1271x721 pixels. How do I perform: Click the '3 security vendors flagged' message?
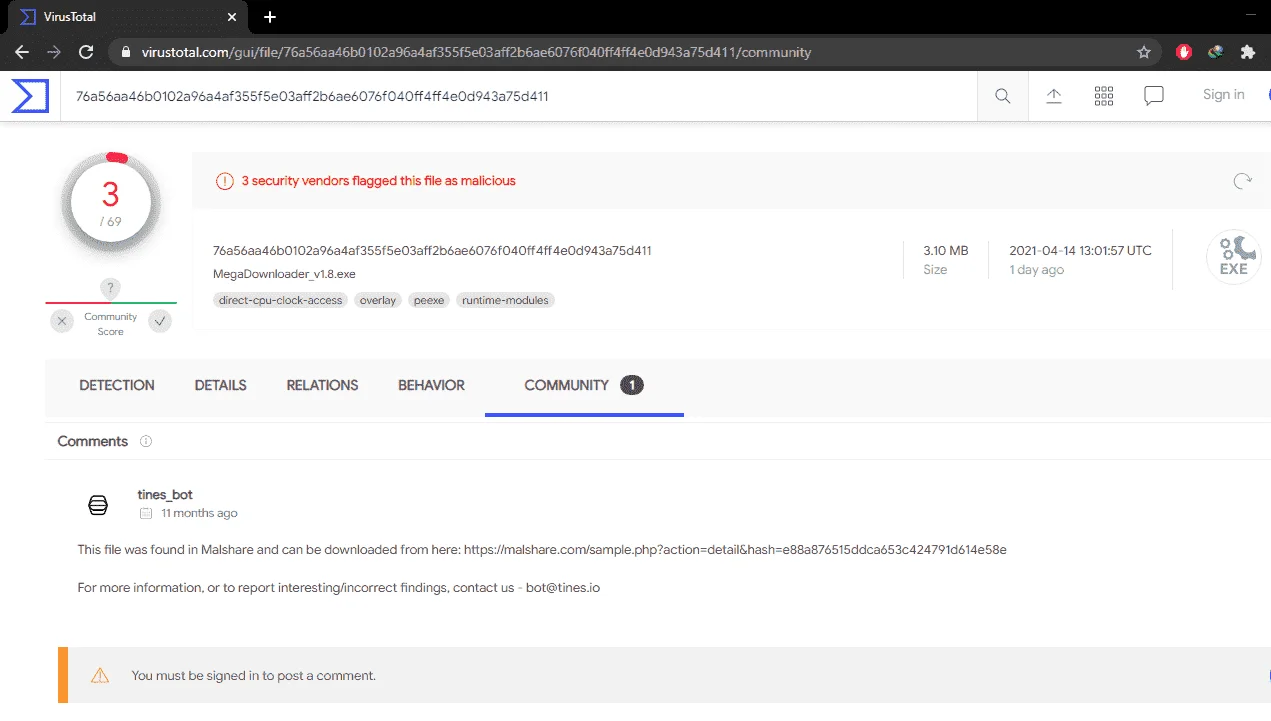379,181
